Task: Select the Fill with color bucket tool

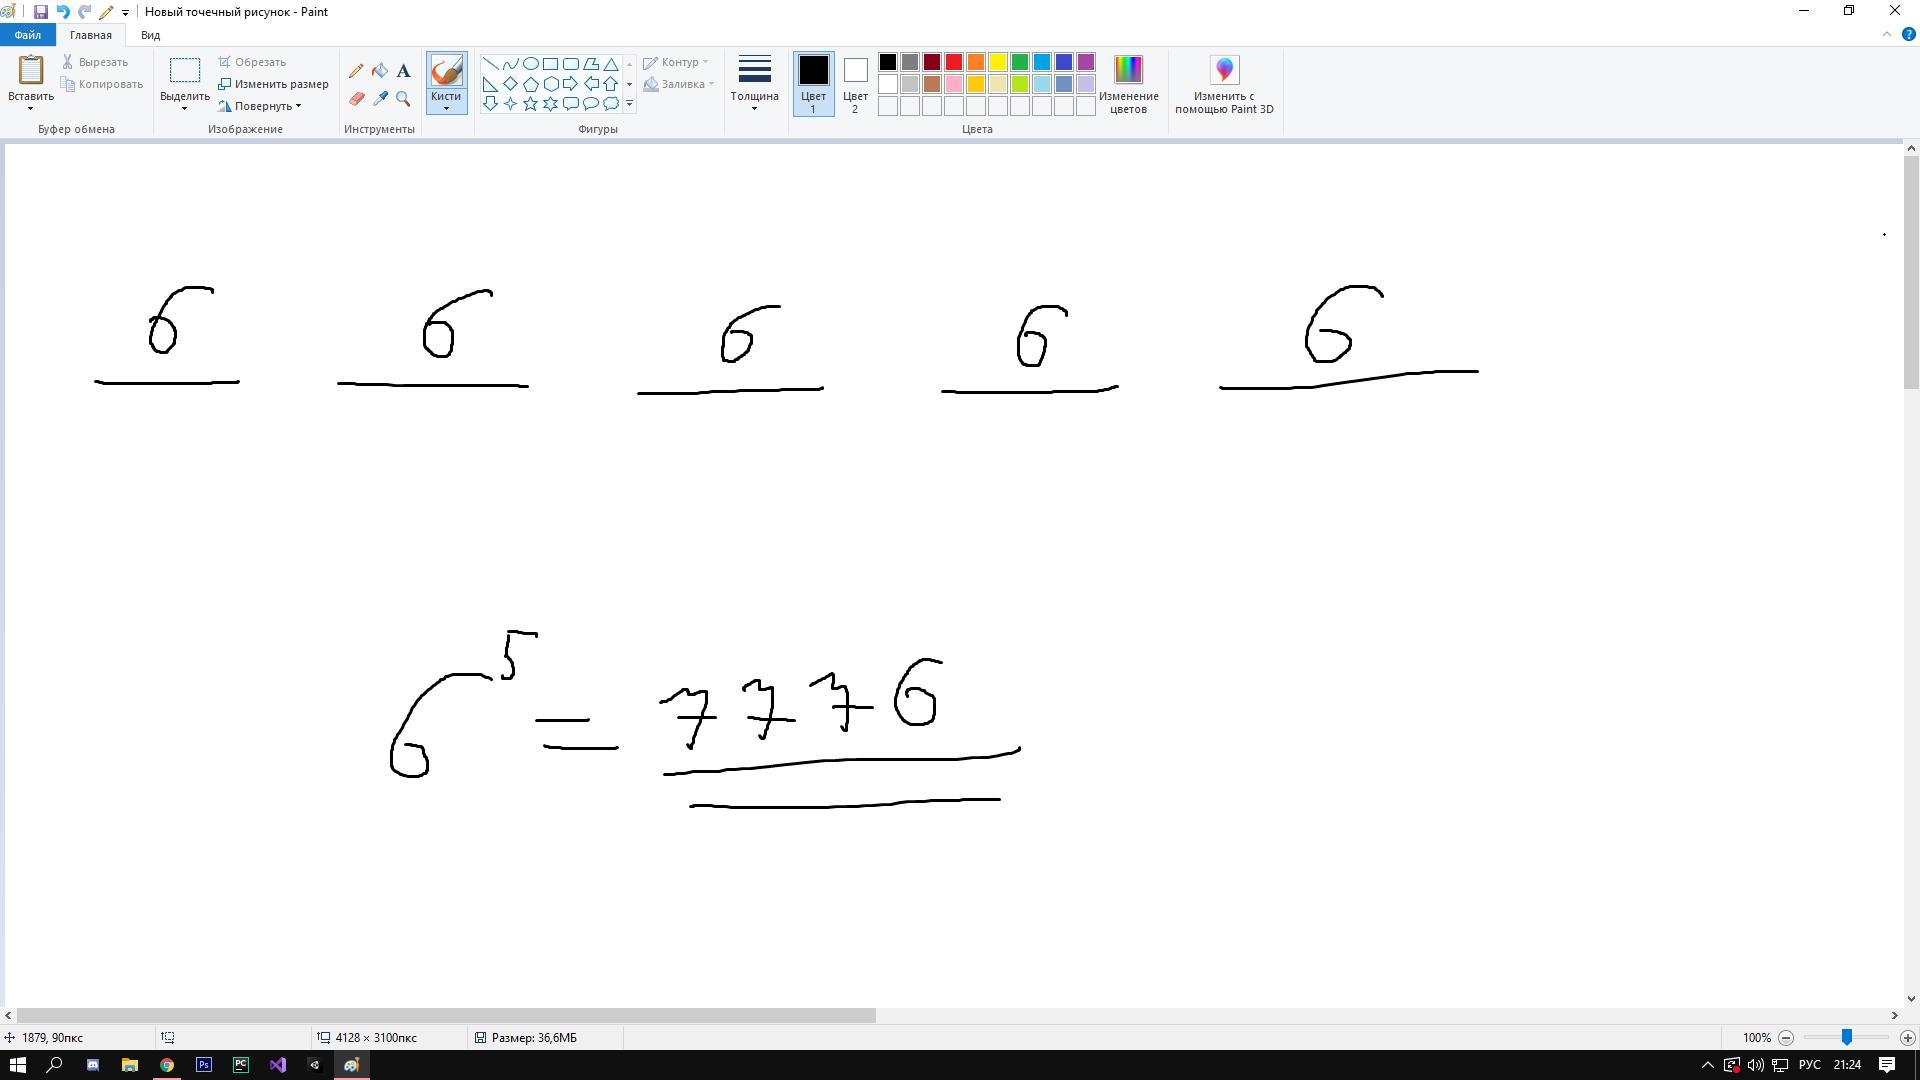Action: (380, 71)
